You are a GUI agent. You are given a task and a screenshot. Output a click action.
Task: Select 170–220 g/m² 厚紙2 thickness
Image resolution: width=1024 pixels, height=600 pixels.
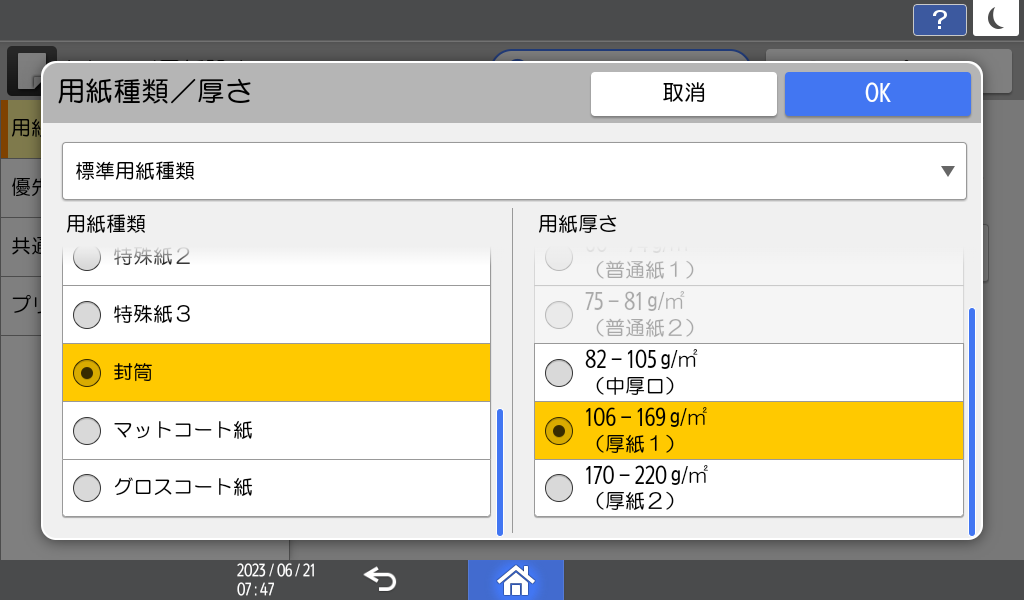pos(750,487)
